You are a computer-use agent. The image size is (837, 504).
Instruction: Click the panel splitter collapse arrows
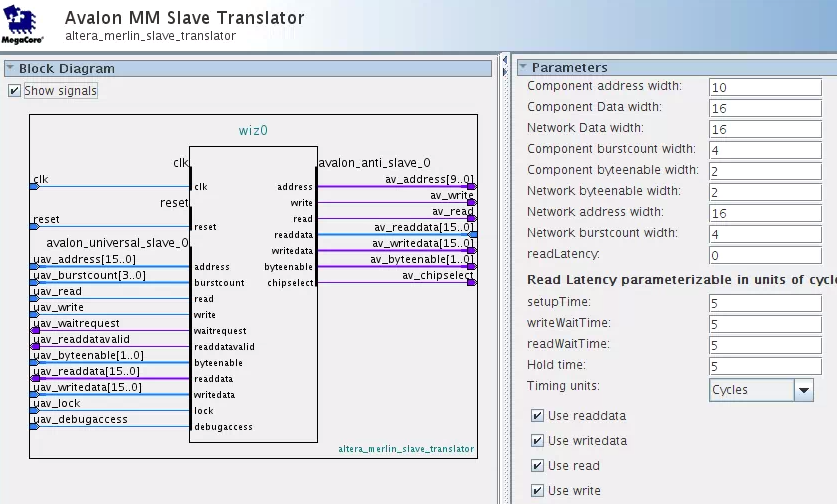coord(504,65)
